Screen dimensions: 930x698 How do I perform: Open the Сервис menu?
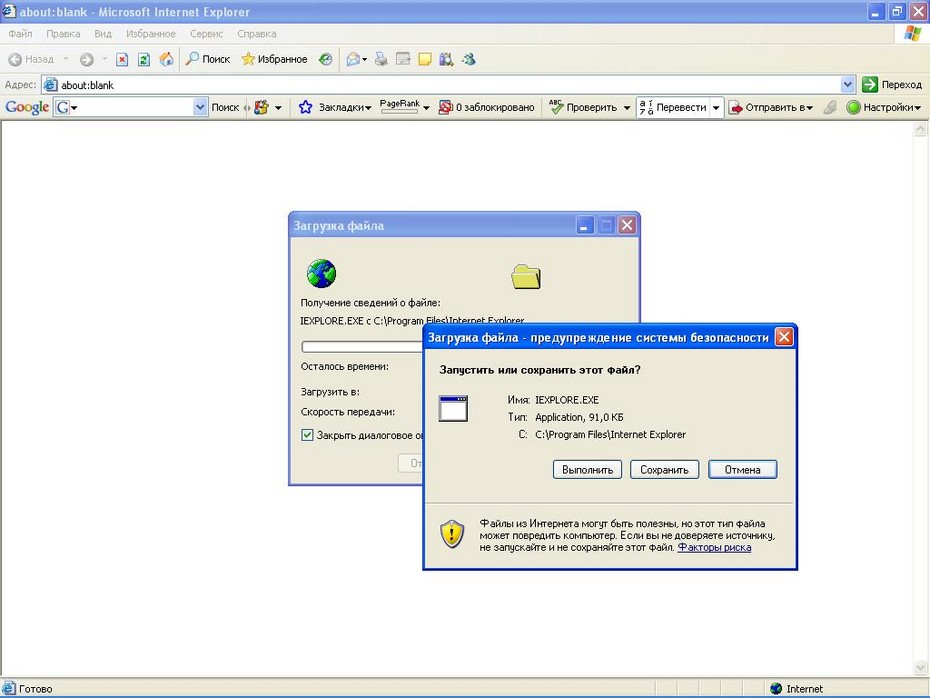click(x=206, y=34)
